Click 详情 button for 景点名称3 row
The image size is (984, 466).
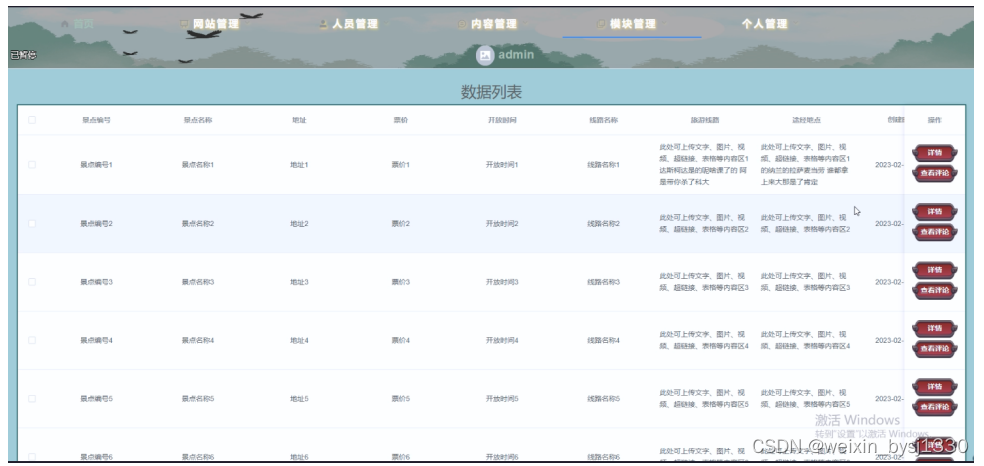(934, 270)
